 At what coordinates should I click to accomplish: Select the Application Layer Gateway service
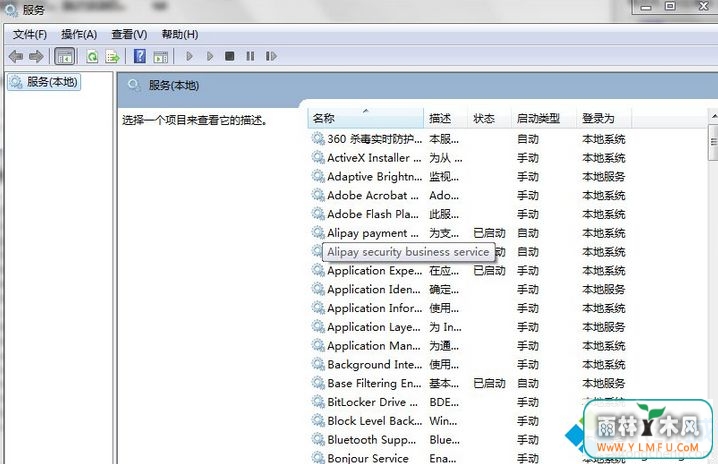pyautogui.click(x=469, y=327)
